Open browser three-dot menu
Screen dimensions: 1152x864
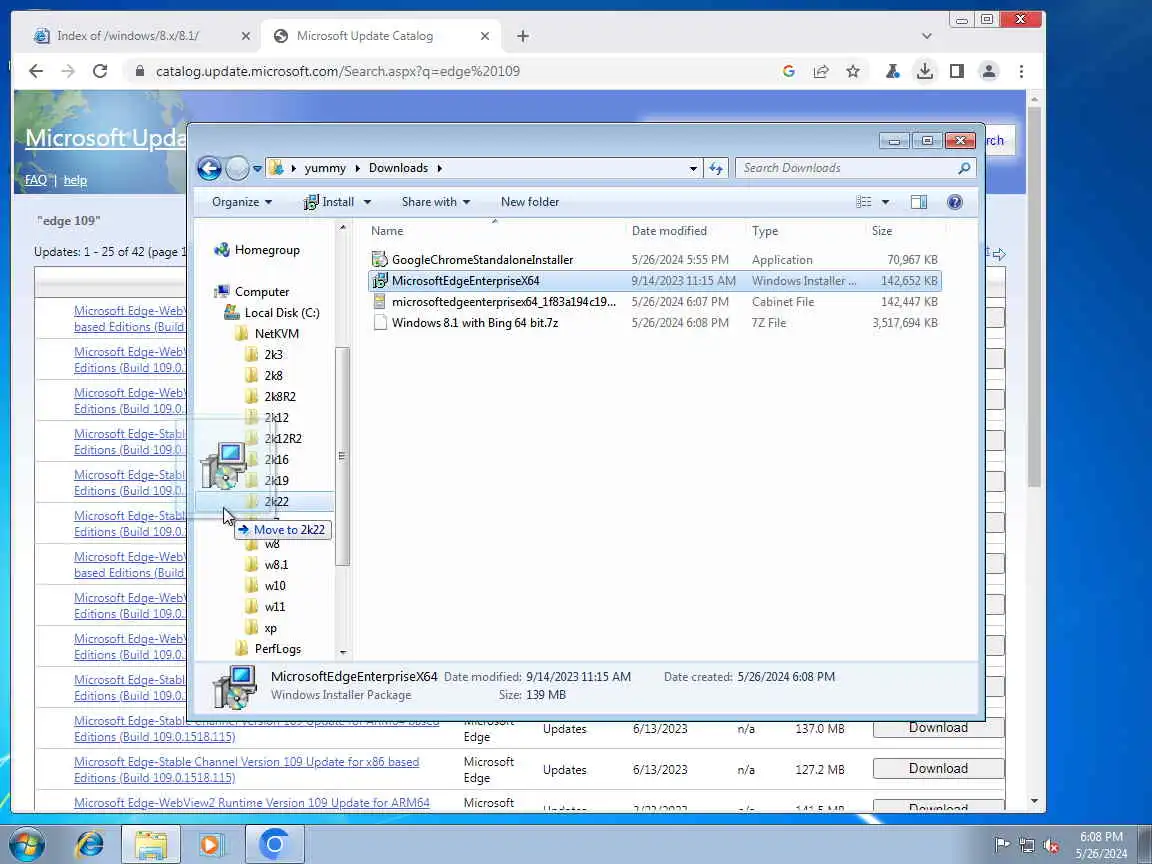pos(1021,71)
